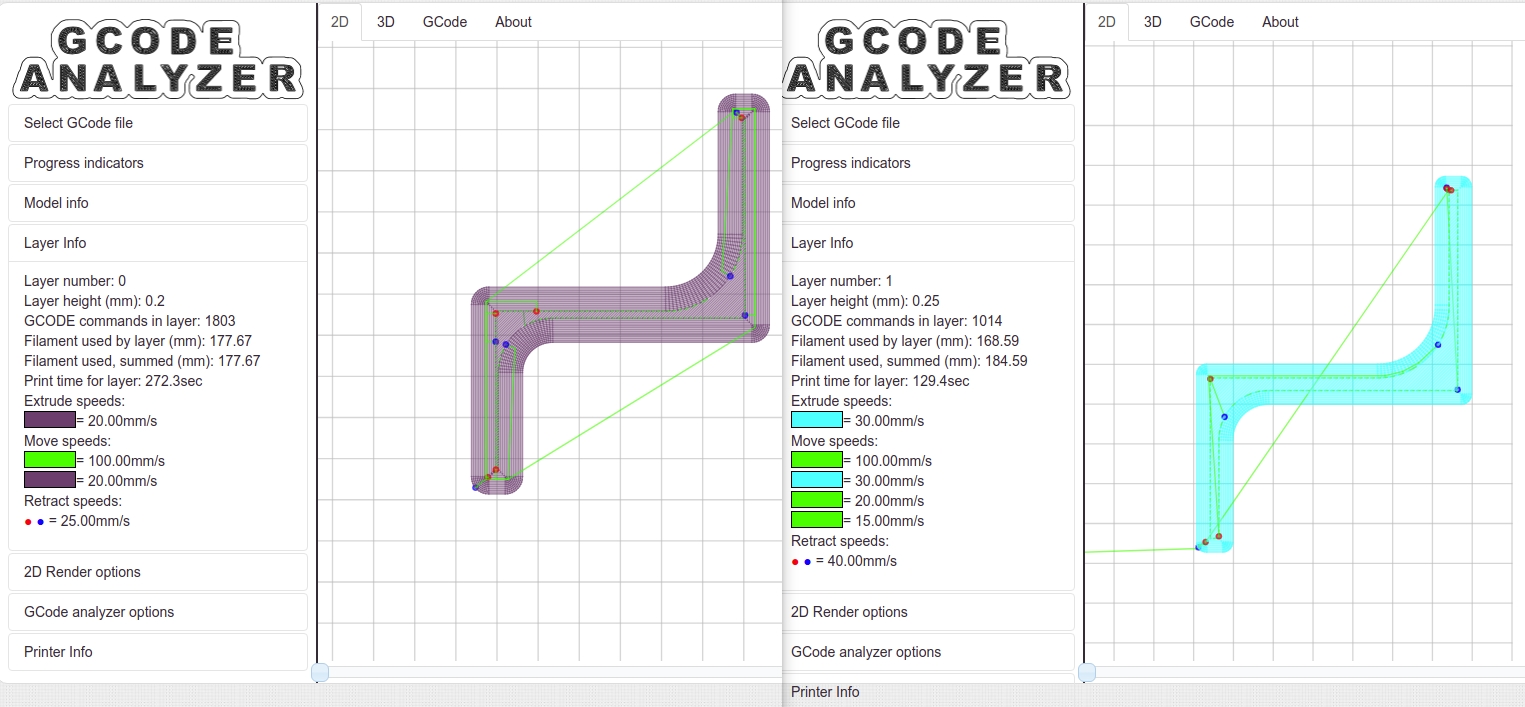The height and width of the screenshot is (707, 1525).
Task: Click 'Filament used, summed (mm): 184.59' text
Action: pos(909,361)
